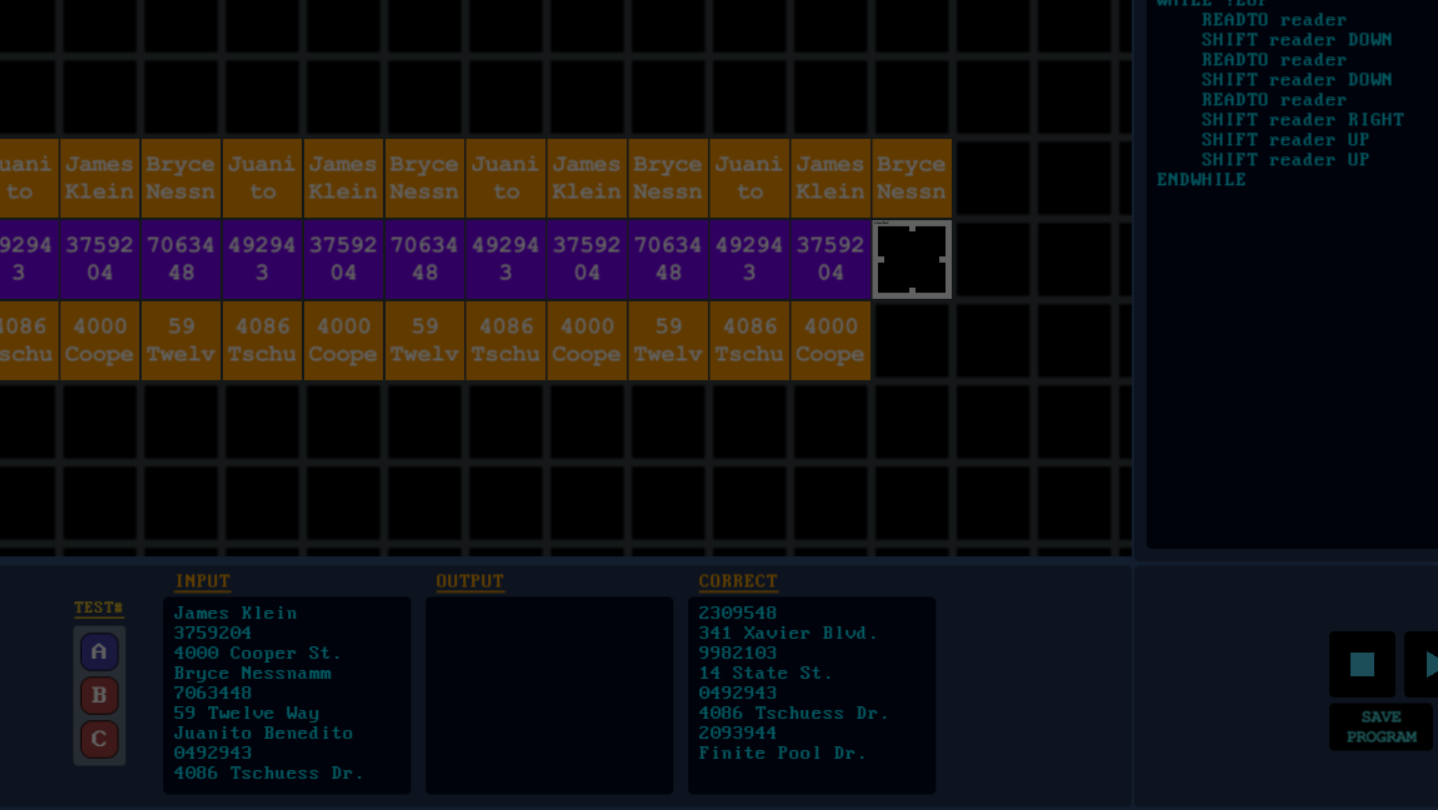Click the purple cell left of the reader

830,260
